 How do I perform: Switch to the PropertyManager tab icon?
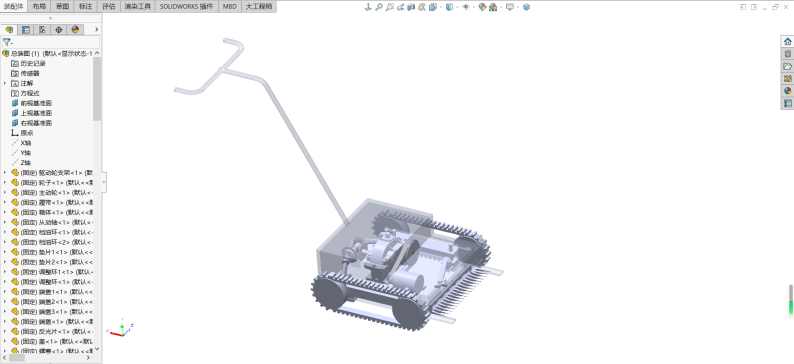pos(26,30)
